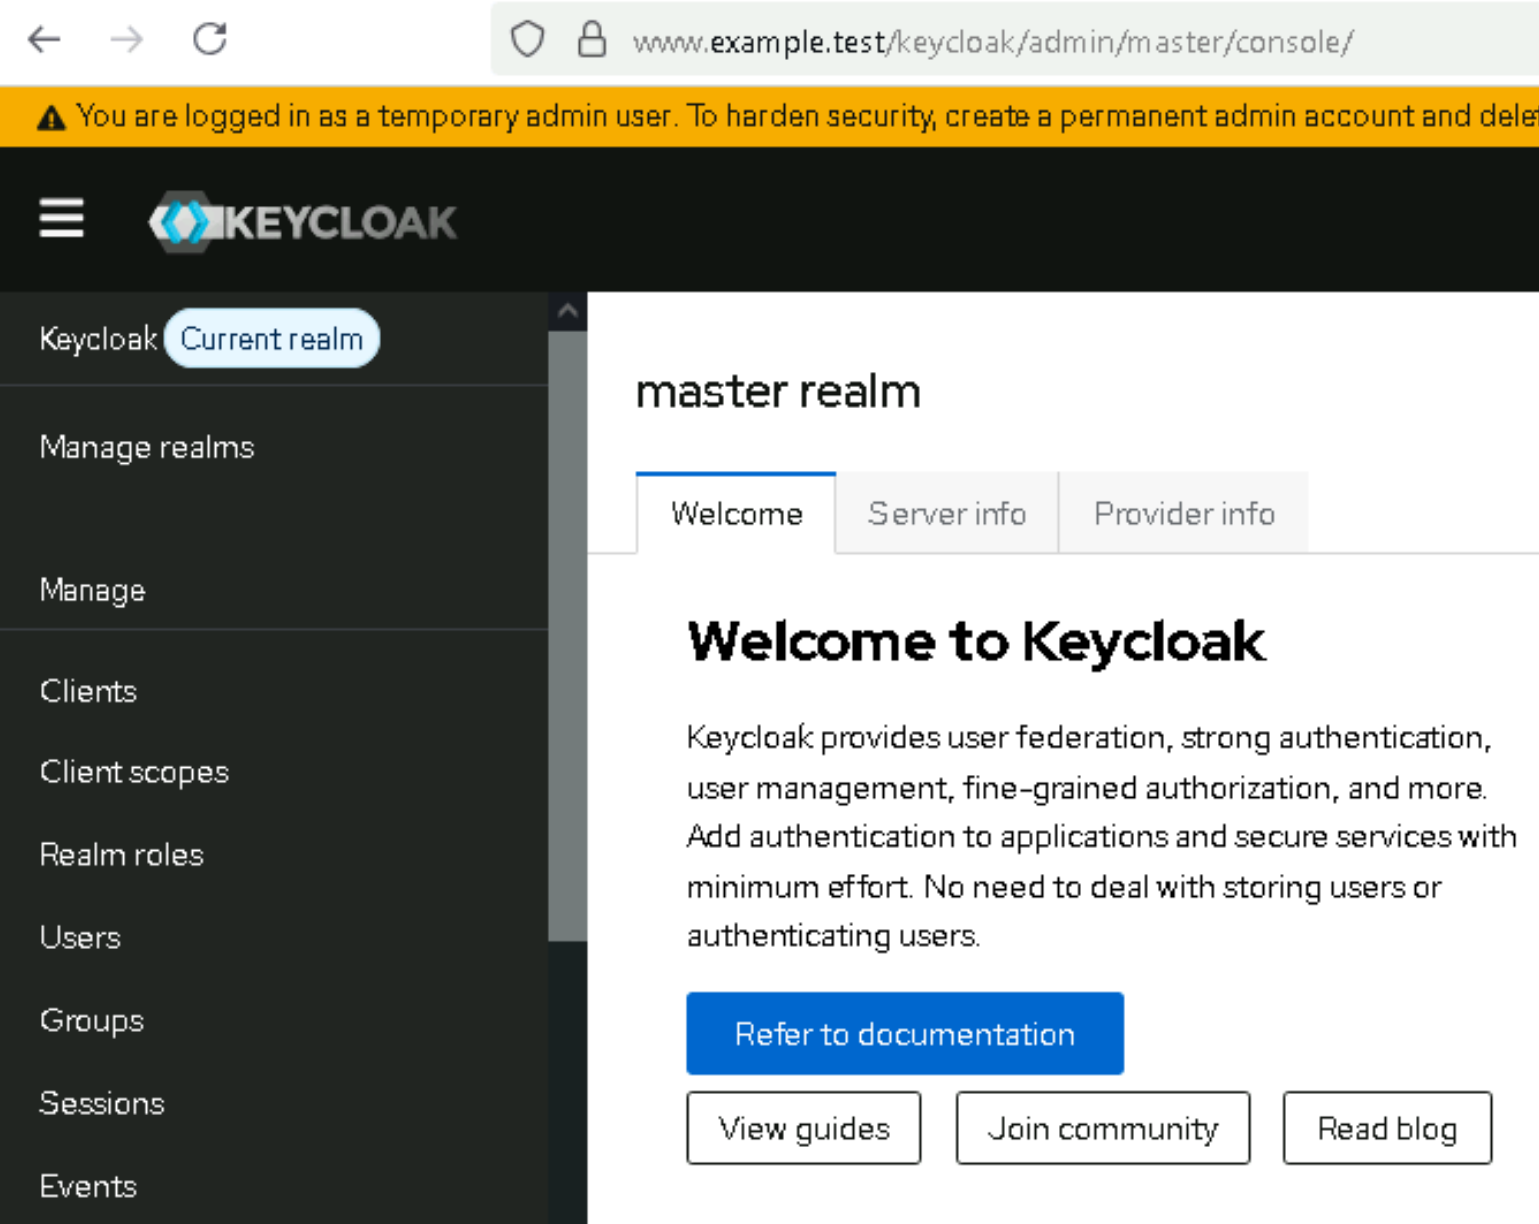Navigate to Users
This screenshot has width=1539, height=1224.
80,938
